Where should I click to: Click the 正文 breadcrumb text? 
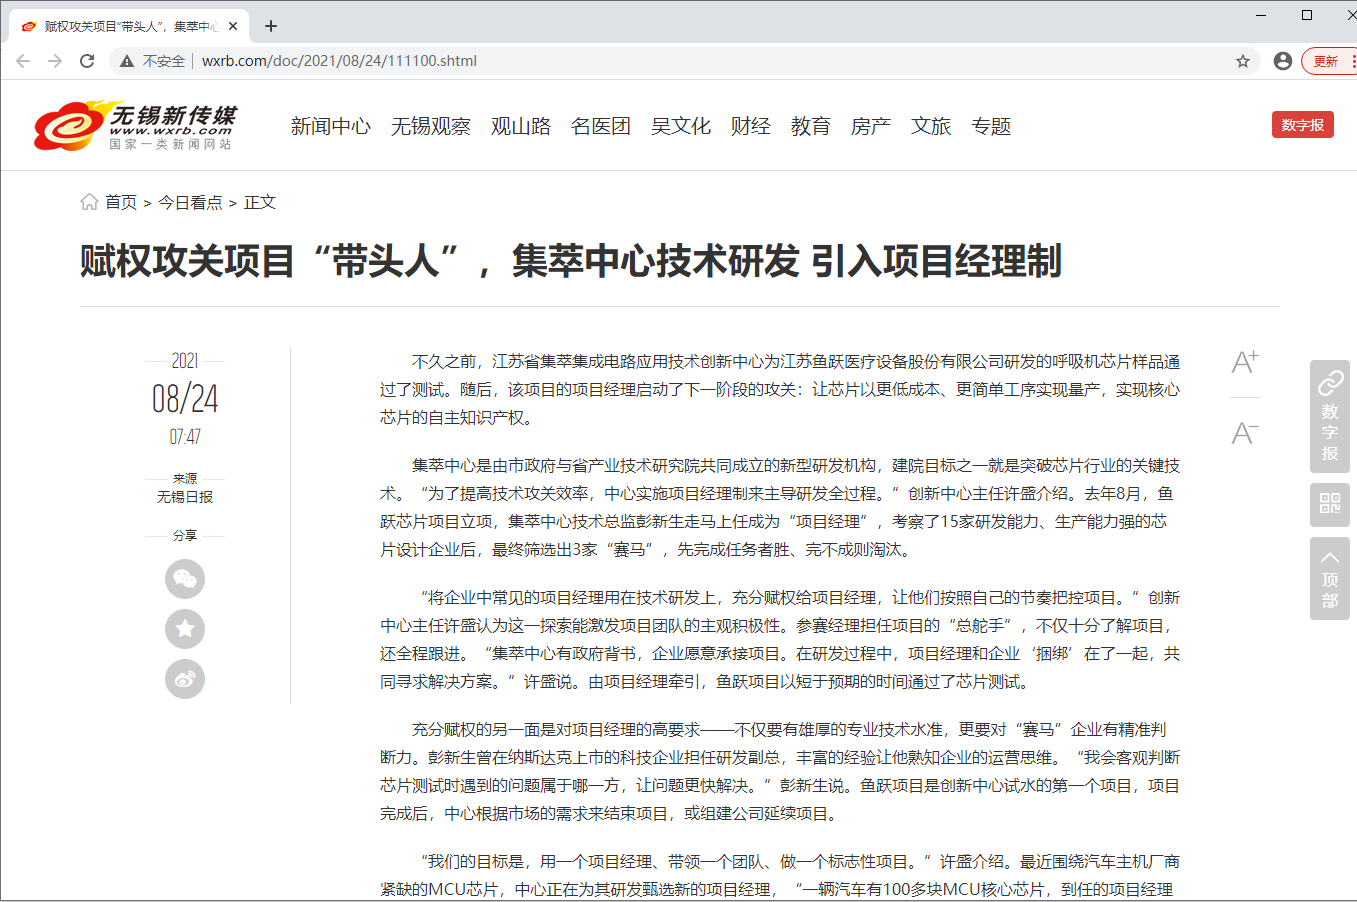pos(260,202)
